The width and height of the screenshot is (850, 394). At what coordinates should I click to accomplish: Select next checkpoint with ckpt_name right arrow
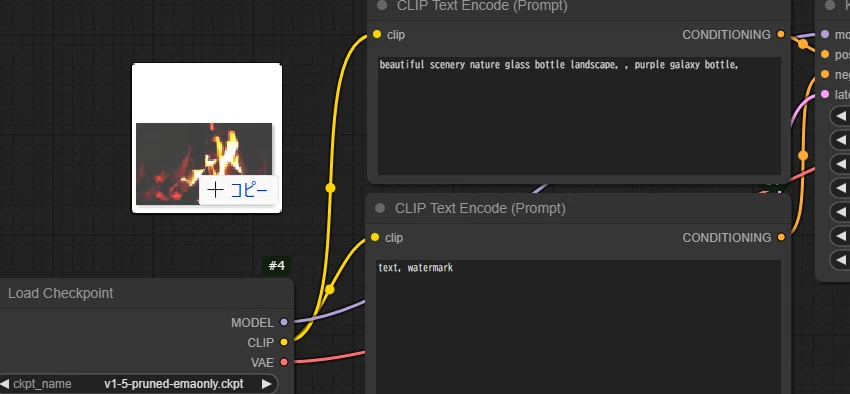click(x=266, y=384)
